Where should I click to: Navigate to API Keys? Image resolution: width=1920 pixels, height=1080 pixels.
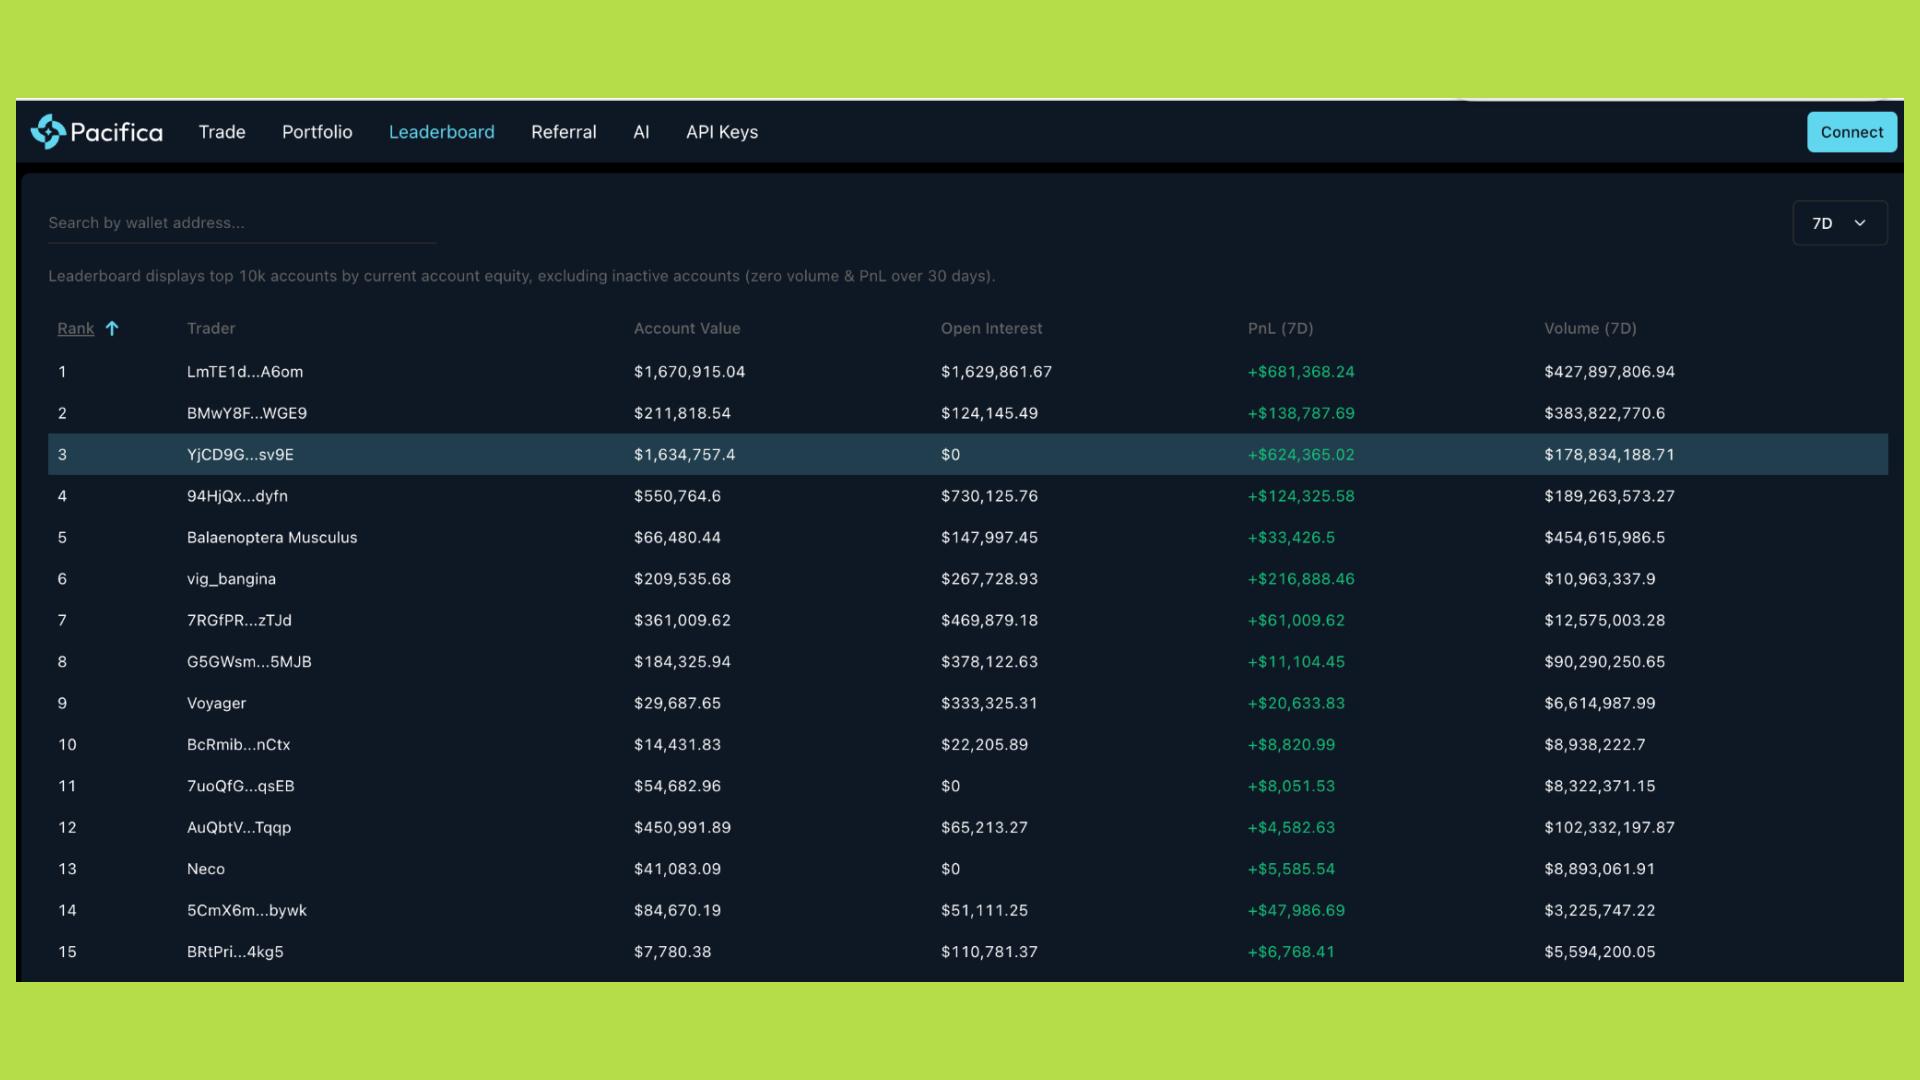coord(721,132)
